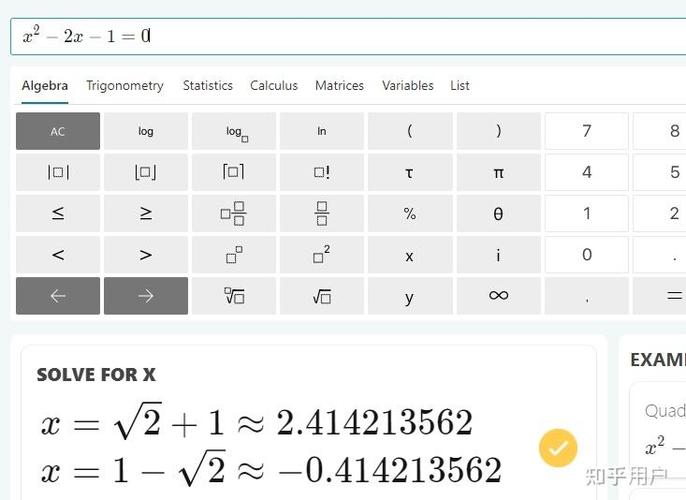This screenshot has height=500, width=686.
Task: Open the List tab
Action: [460, 86]
